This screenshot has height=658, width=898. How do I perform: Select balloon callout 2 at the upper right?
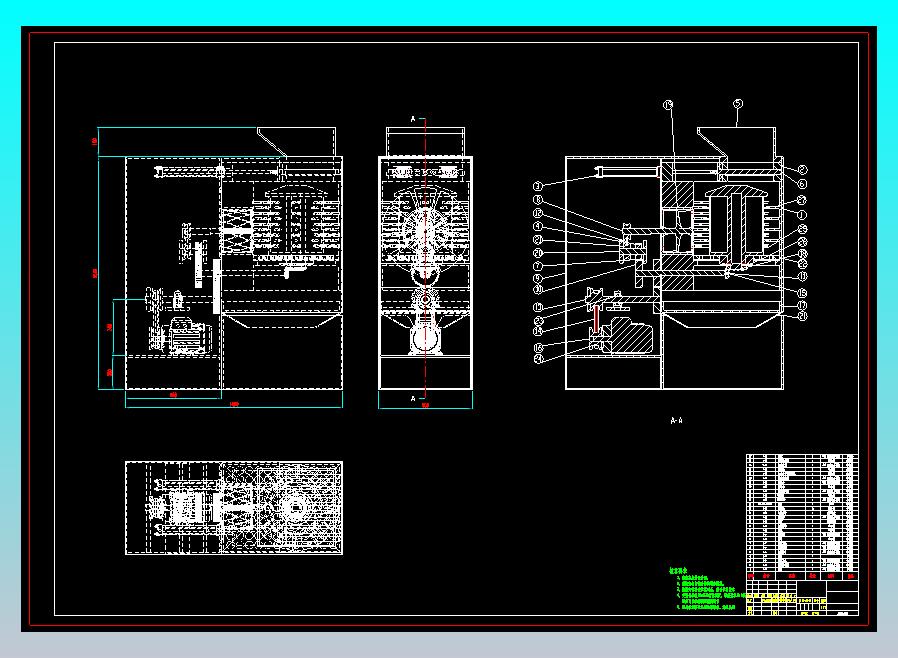(801, 169)
